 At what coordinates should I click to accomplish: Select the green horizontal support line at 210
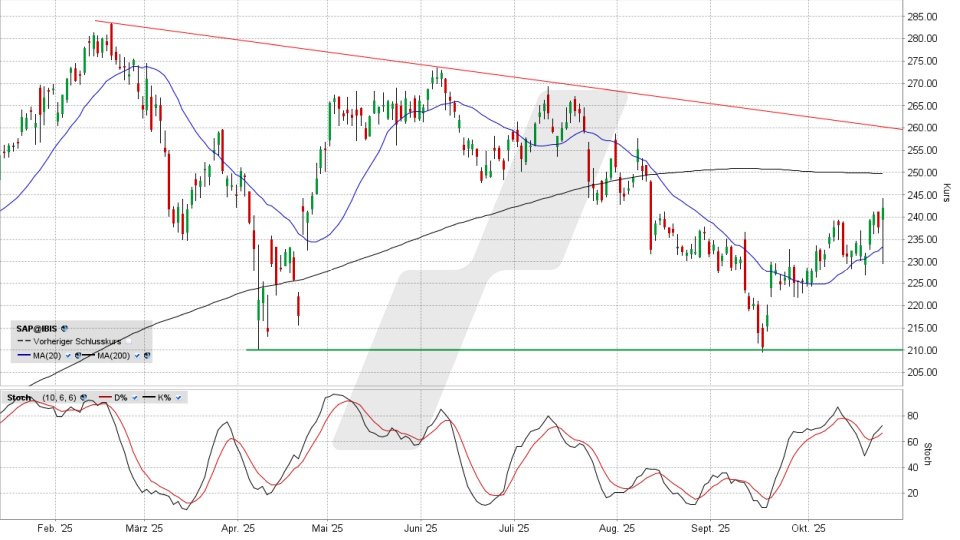(500, 350)
